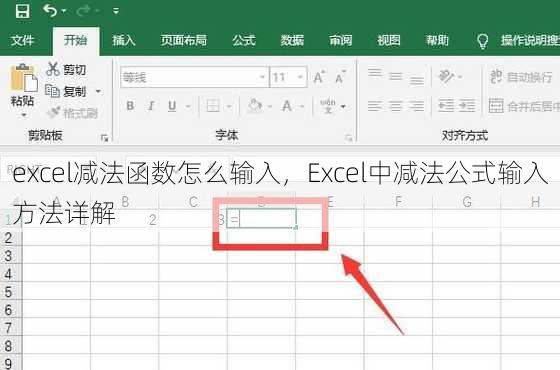
Task: Select column G header
Action: [x=466, y=202]
